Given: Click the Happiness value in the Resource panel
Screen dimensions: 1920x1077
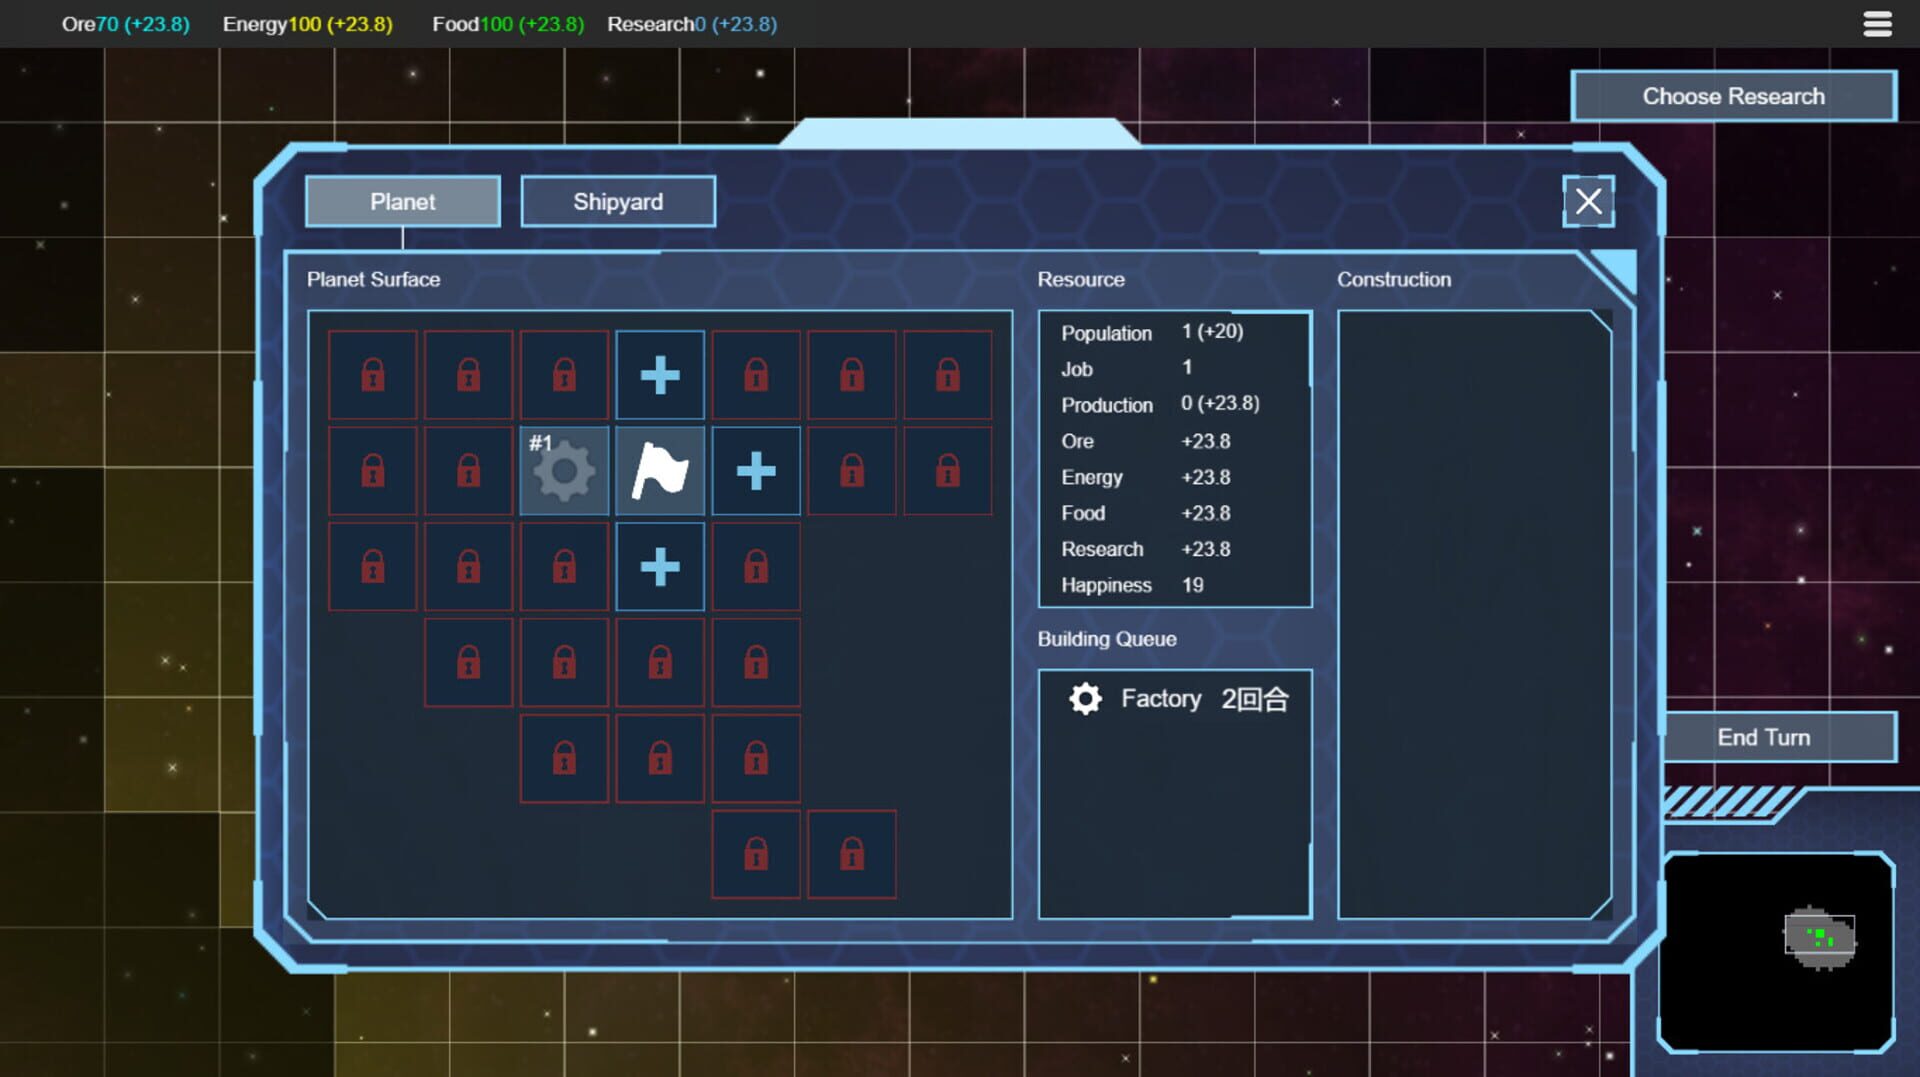Looking at the screenshot, I should [x=1193, y=585].
